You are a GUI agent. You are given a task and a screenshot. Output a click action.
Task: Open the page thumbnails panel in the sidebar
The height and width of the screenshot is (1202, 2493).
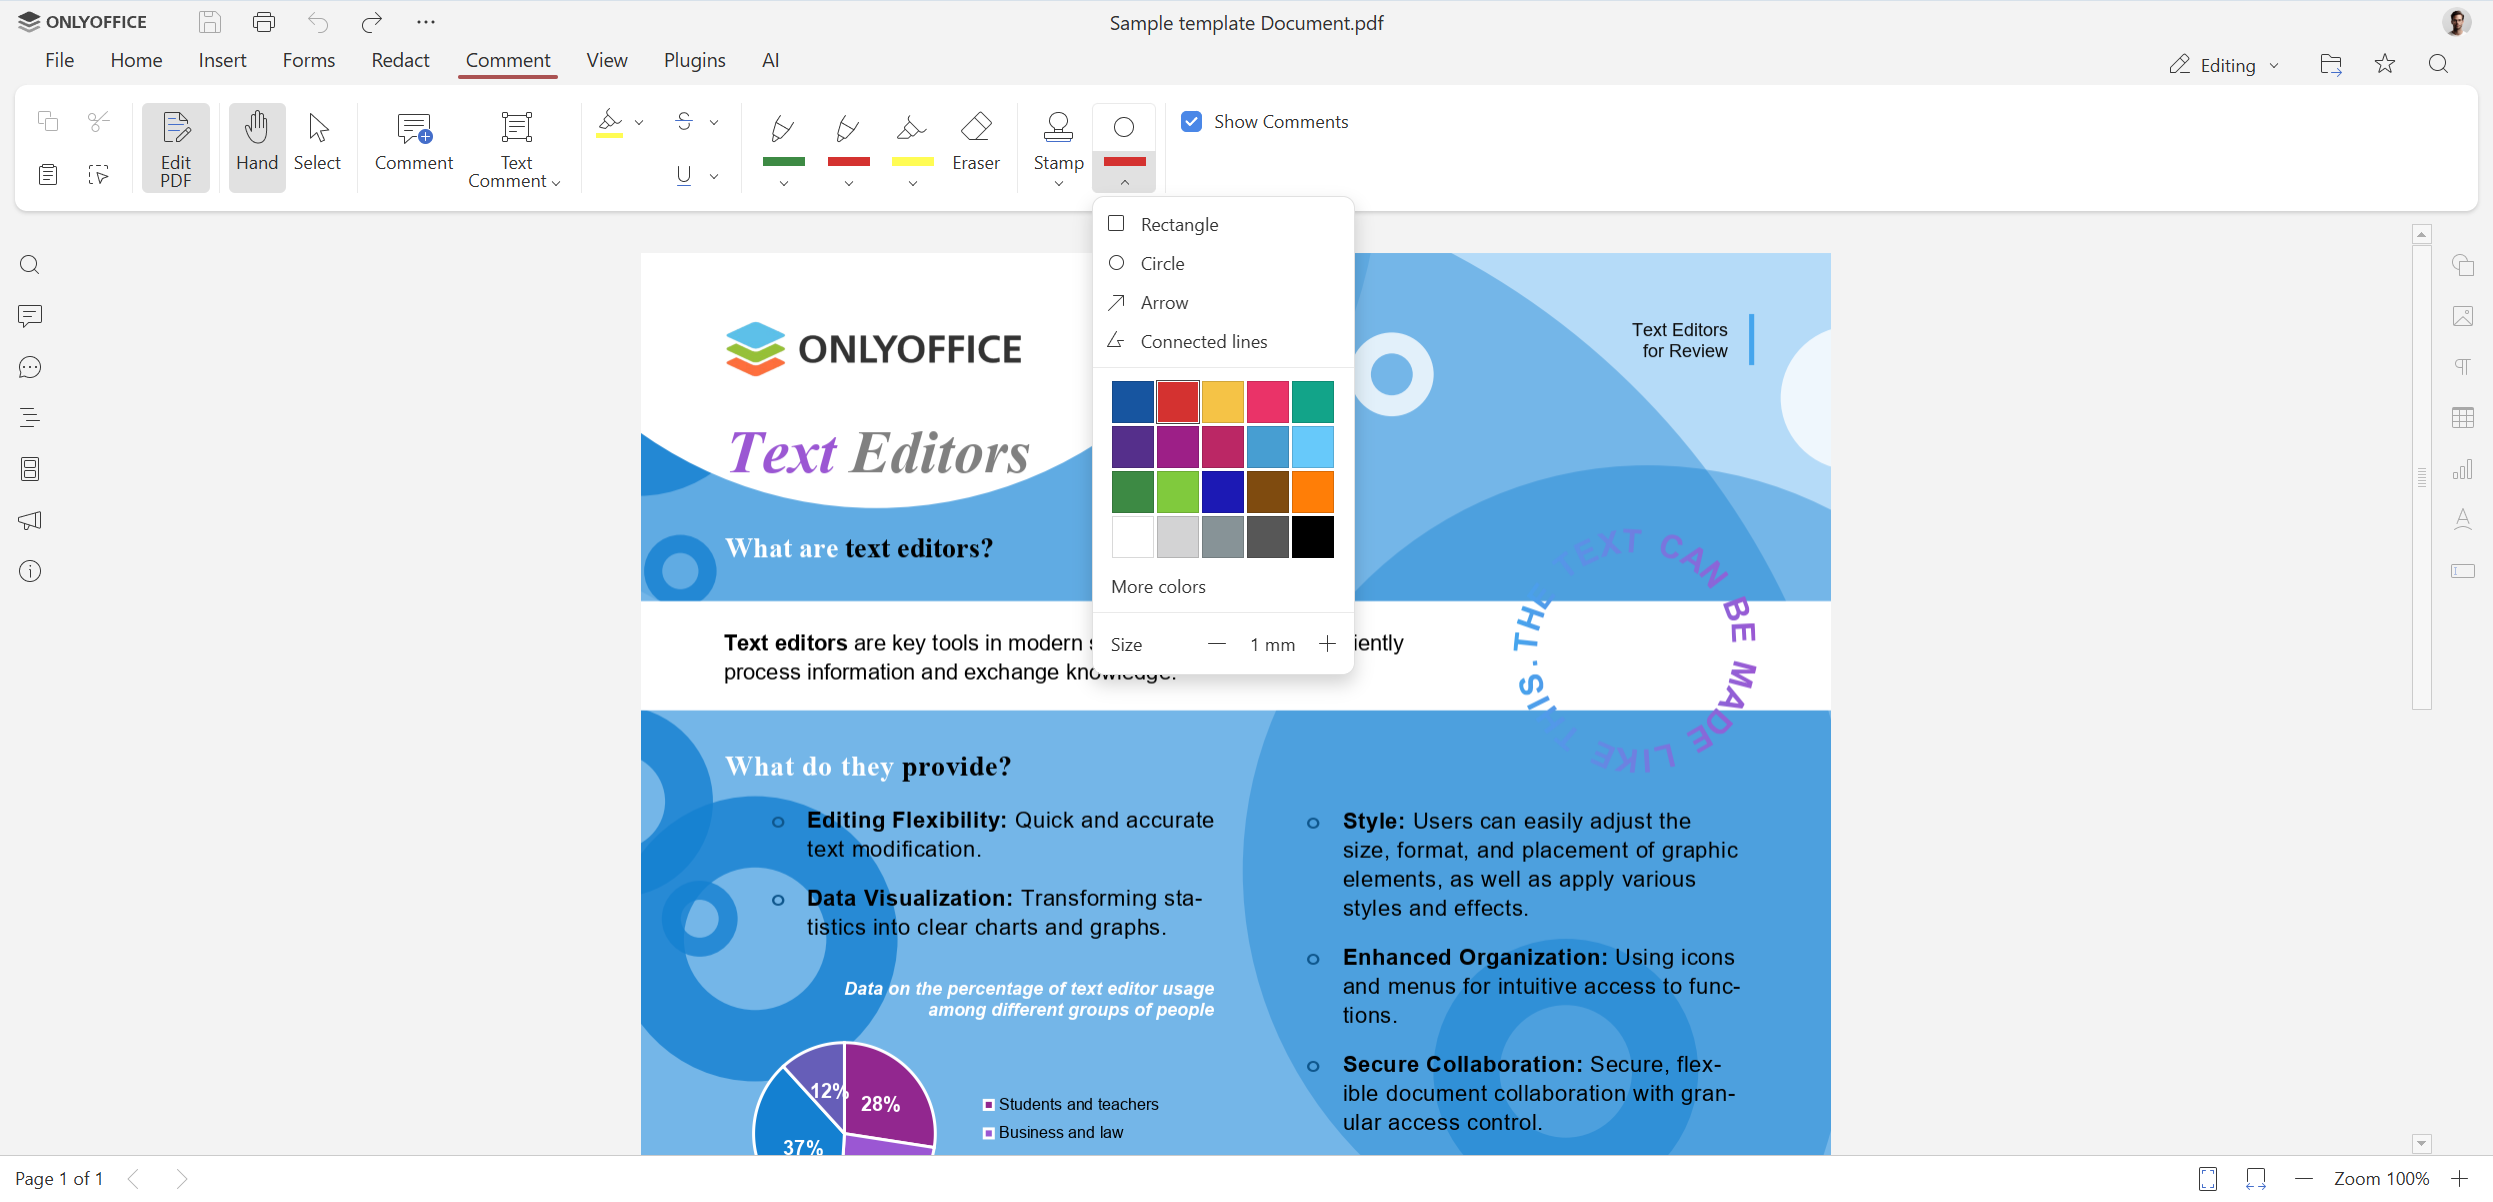pos(30,469)
